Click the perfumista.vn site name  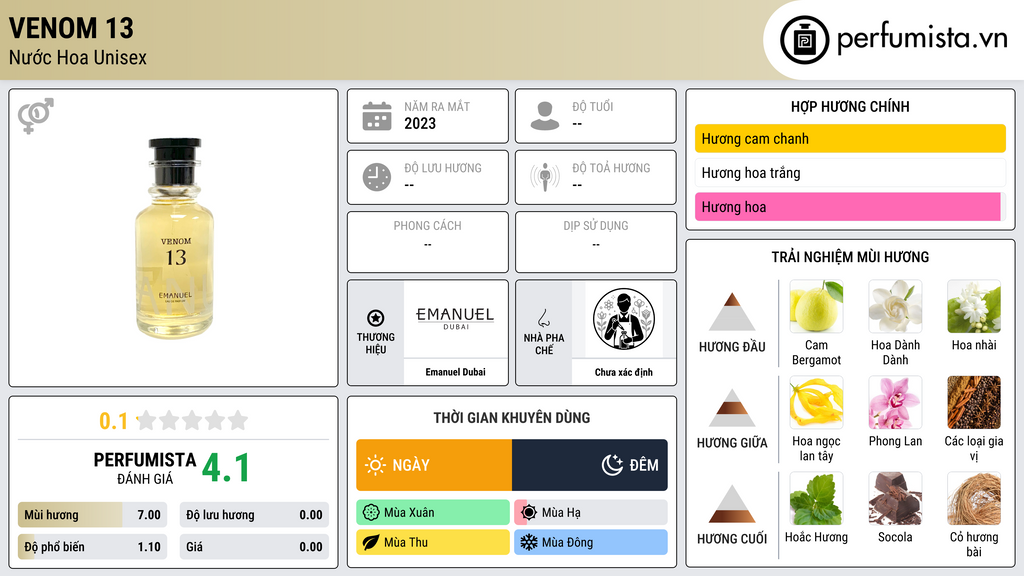tap(922, 38)
